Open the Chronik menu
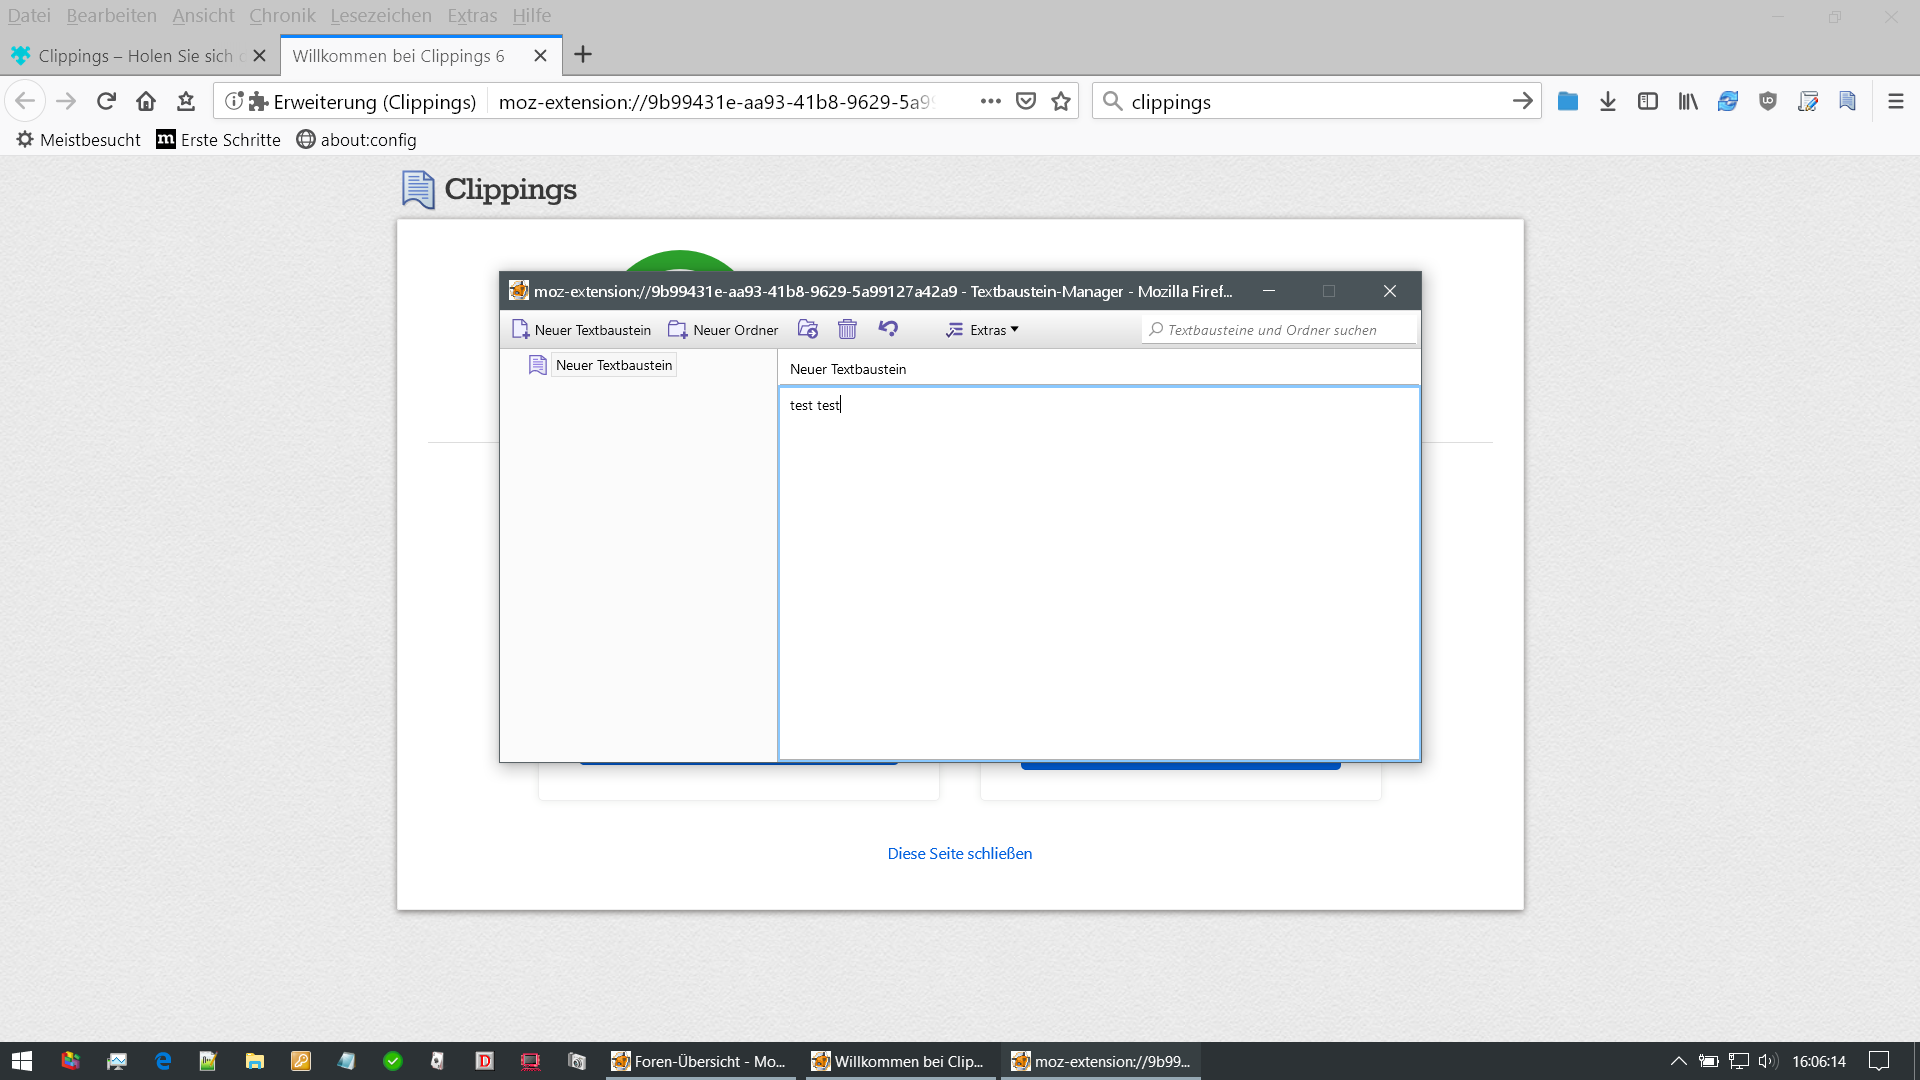Image resolution: width=1920 pixels, height=1080 pixels. (282, 15)
